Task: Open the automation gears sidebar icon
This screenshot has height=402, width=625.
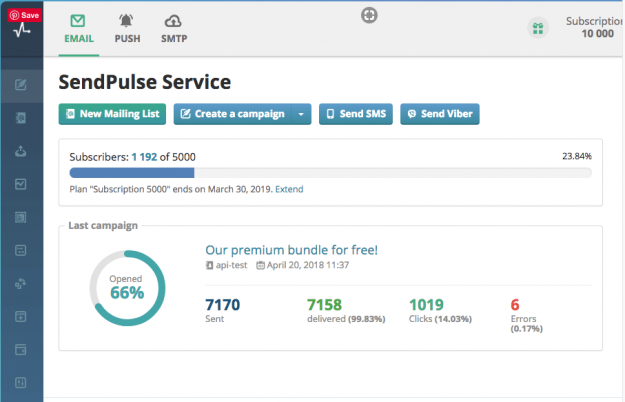Action: [22, 283]
